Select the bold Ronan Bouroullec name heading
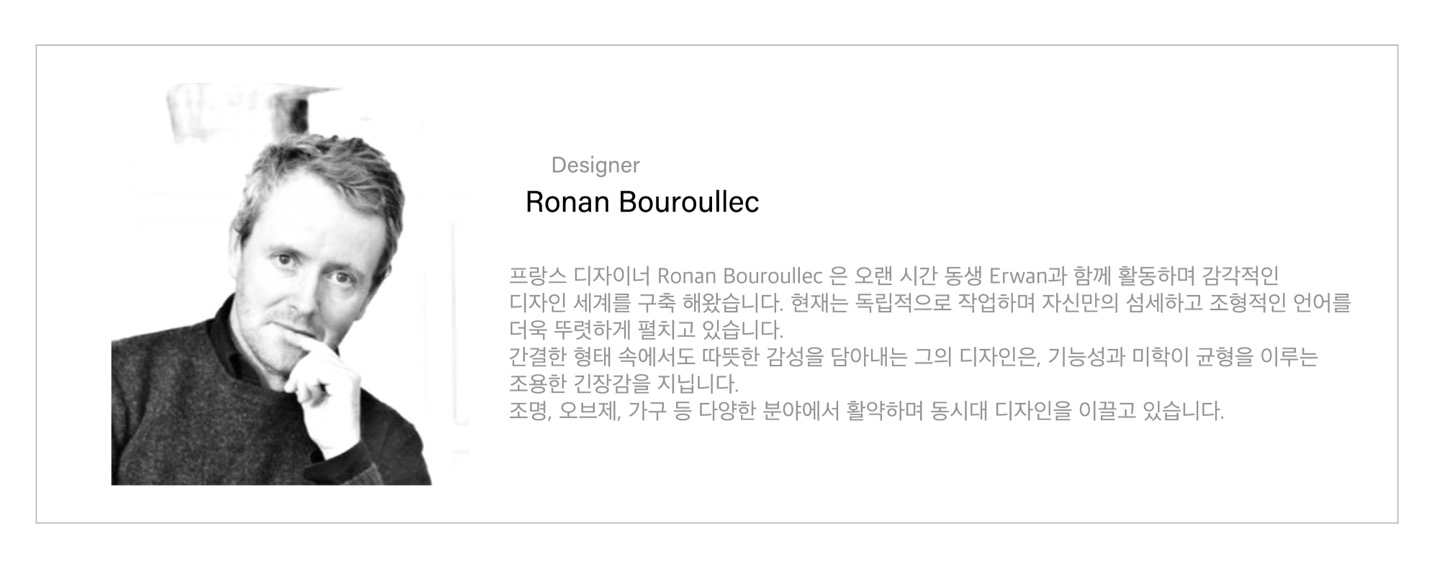Viewport: 1440px width, 570px height. point(642,202)
